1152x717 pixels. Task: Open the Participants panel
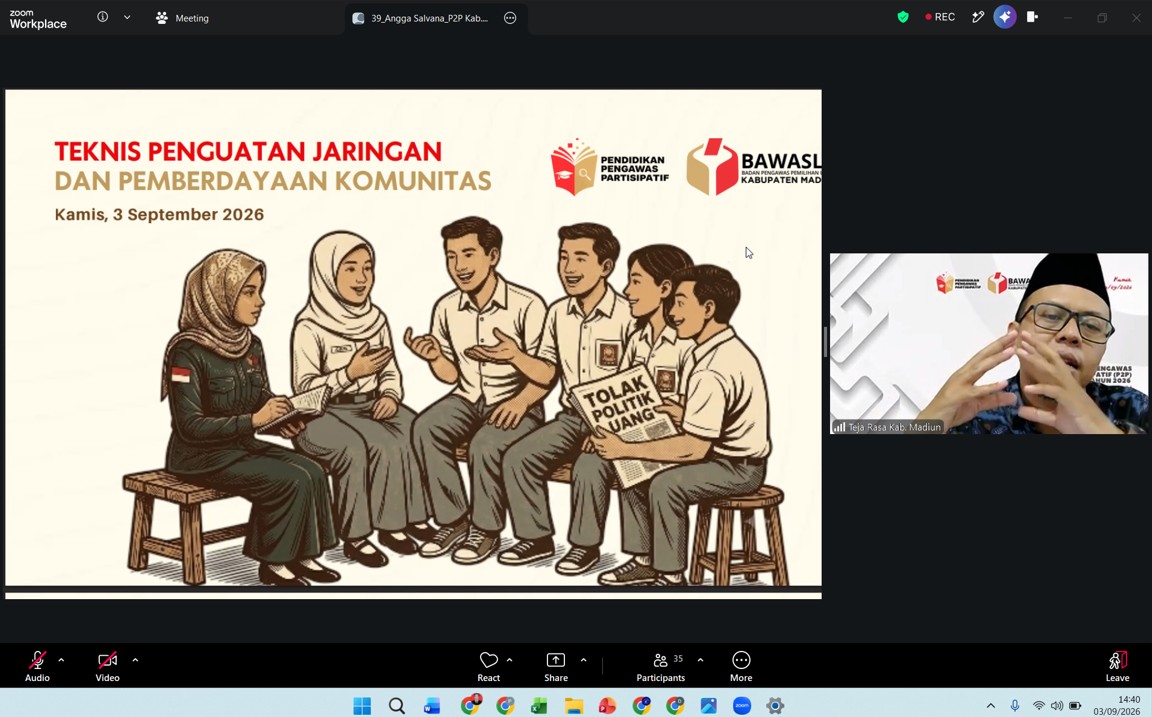tap(660, 666)
